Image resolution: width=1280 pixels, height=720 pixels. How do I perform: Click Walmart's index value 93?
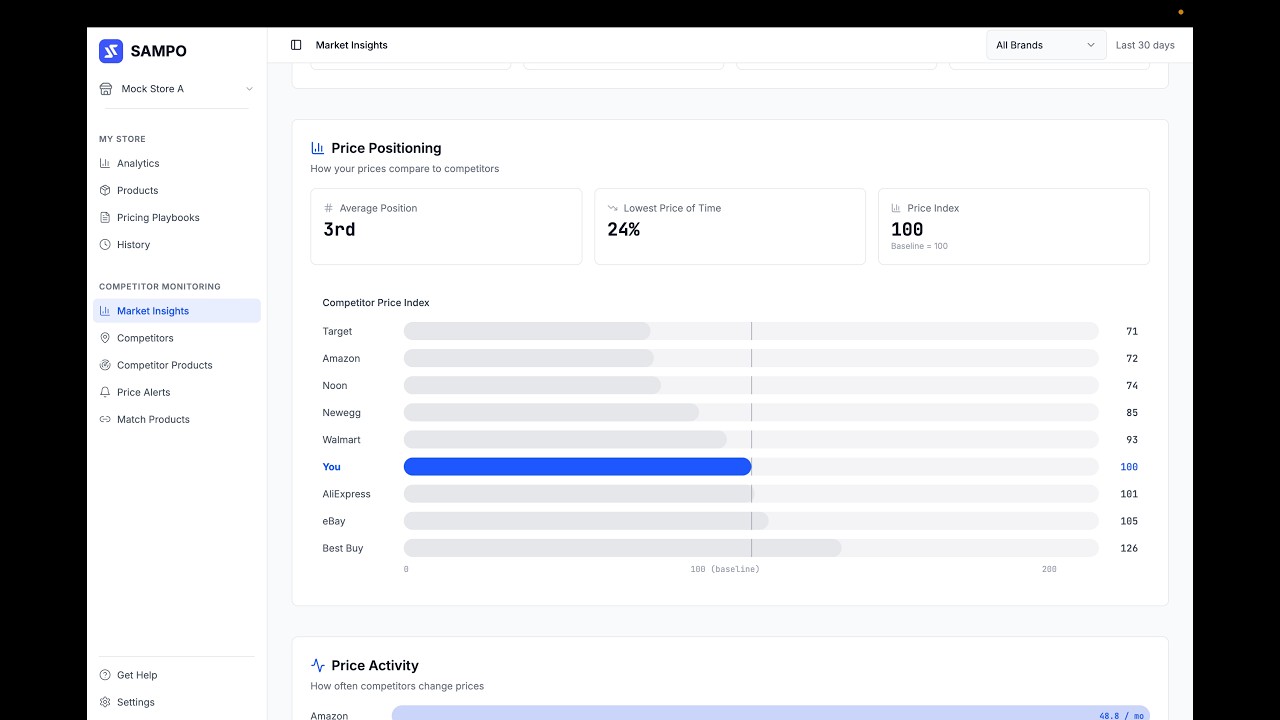1132,440
